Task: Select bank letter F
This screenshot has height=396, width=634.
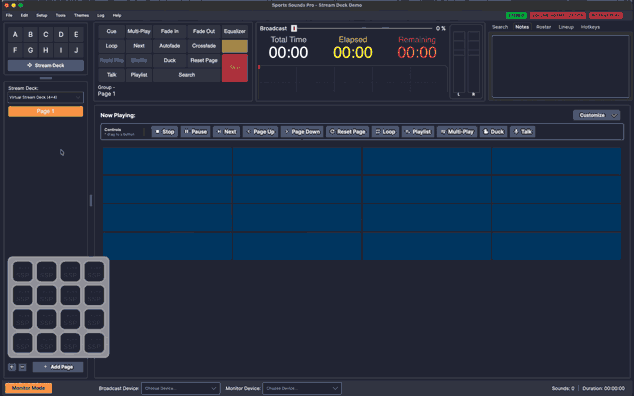Action: [x=15, y=50]
